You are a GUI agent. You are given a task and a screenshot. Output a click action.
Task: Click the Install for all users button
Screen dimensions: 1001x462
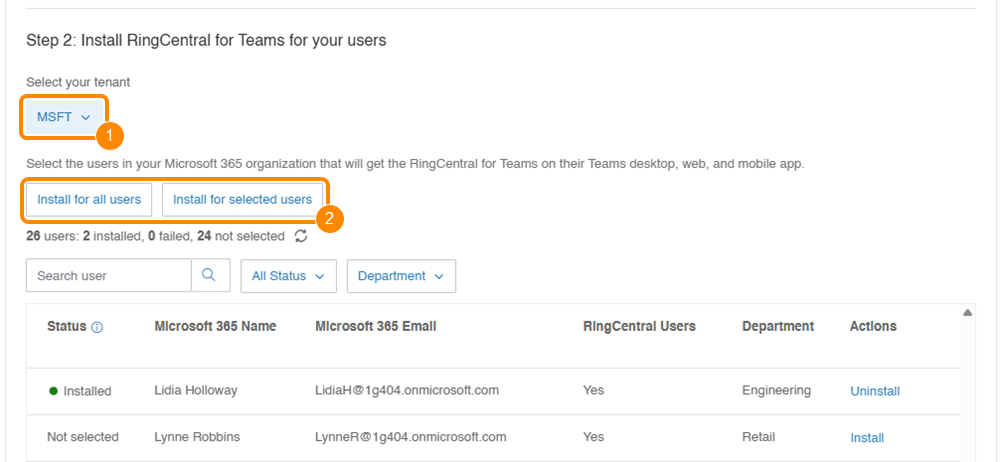coord(89,199)
